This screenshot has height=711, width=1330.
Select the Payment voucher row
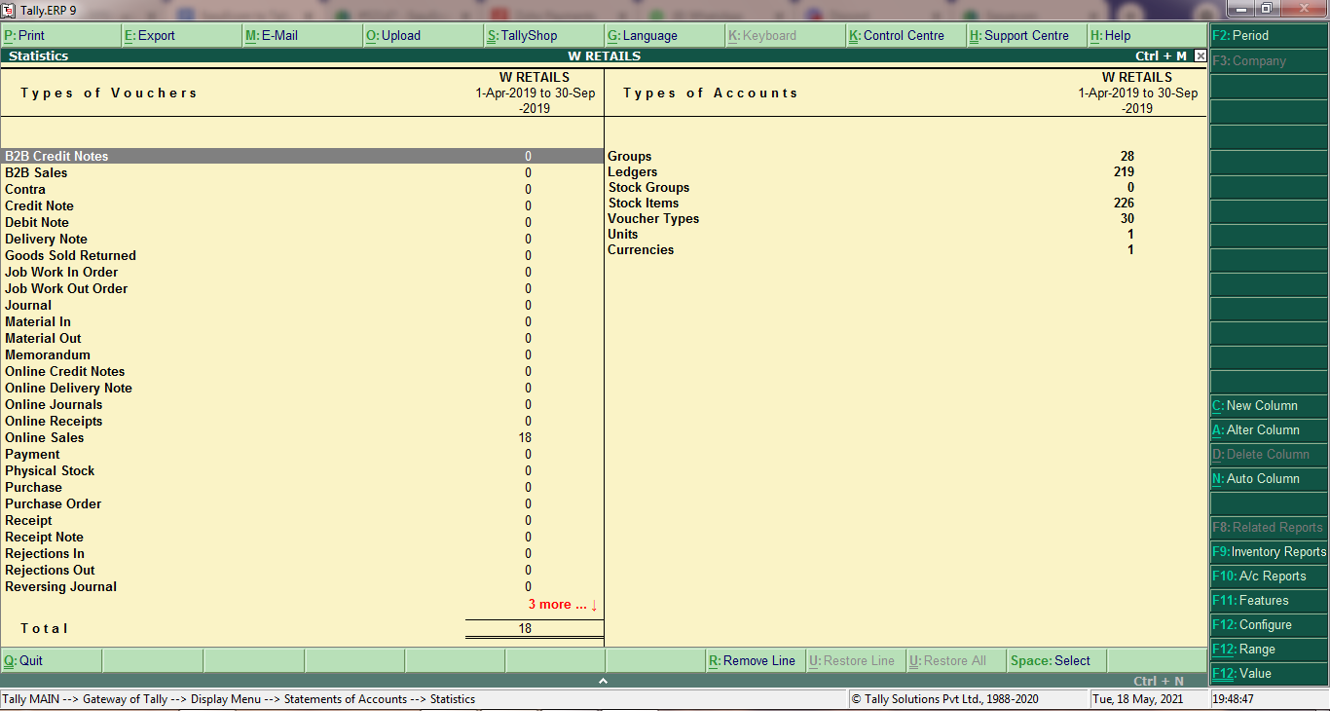[x=302, y=454]
